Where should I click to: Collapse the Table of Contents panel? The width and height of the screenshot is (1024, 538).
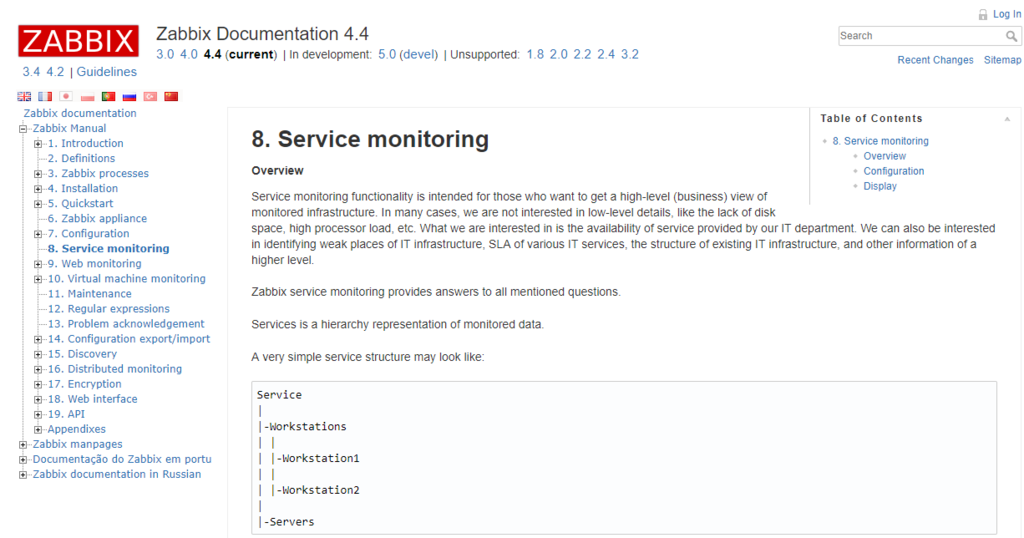click(x=1007, y=119)
